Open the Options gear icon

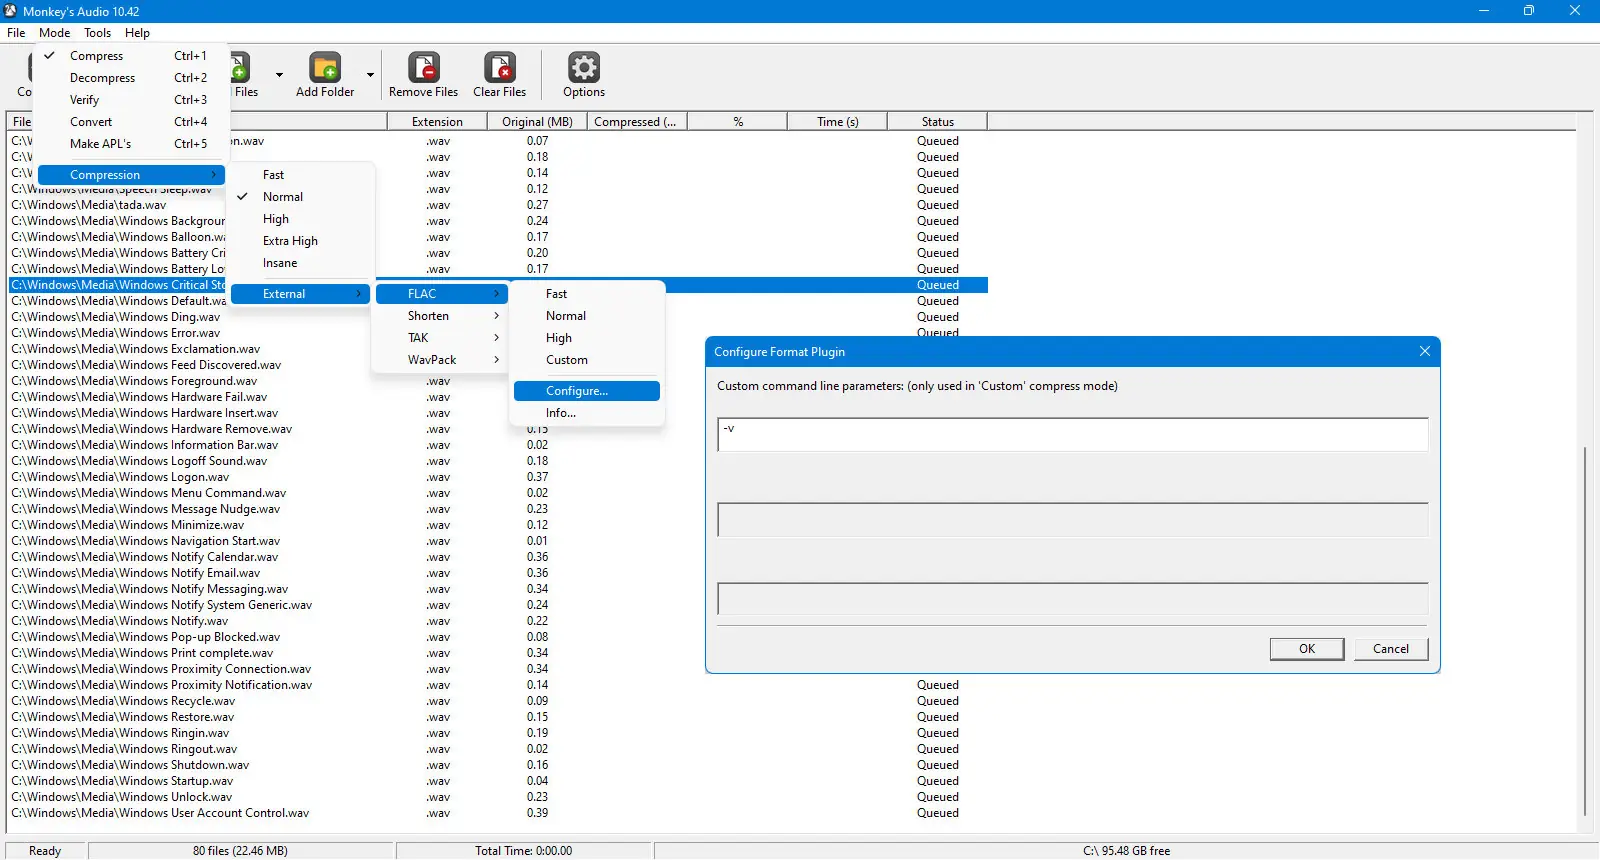[584, 68]
